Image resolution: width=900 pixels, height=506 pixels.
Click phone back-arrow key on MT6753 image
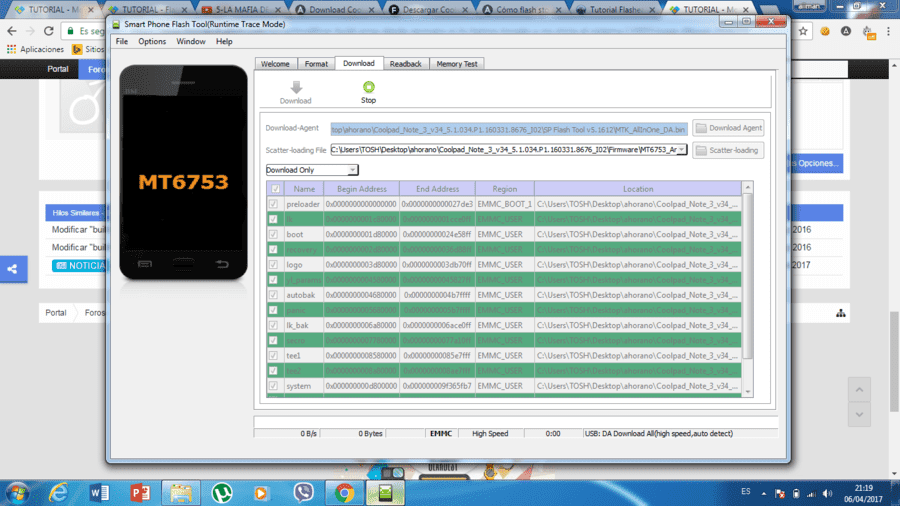click(x=222, y=264)
